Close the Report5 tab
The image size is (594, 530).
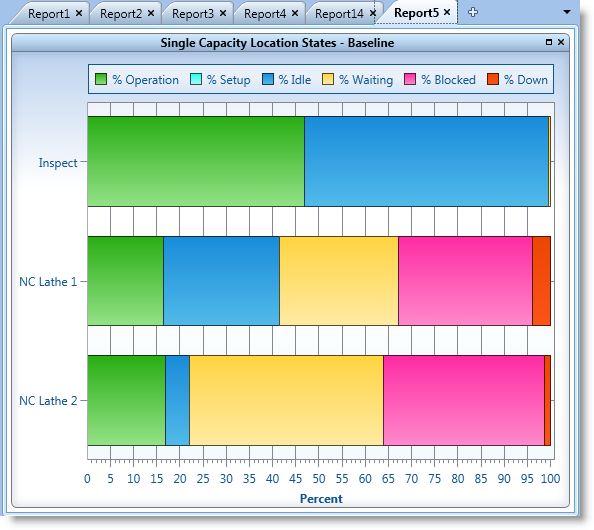click(x=447, y=13)
